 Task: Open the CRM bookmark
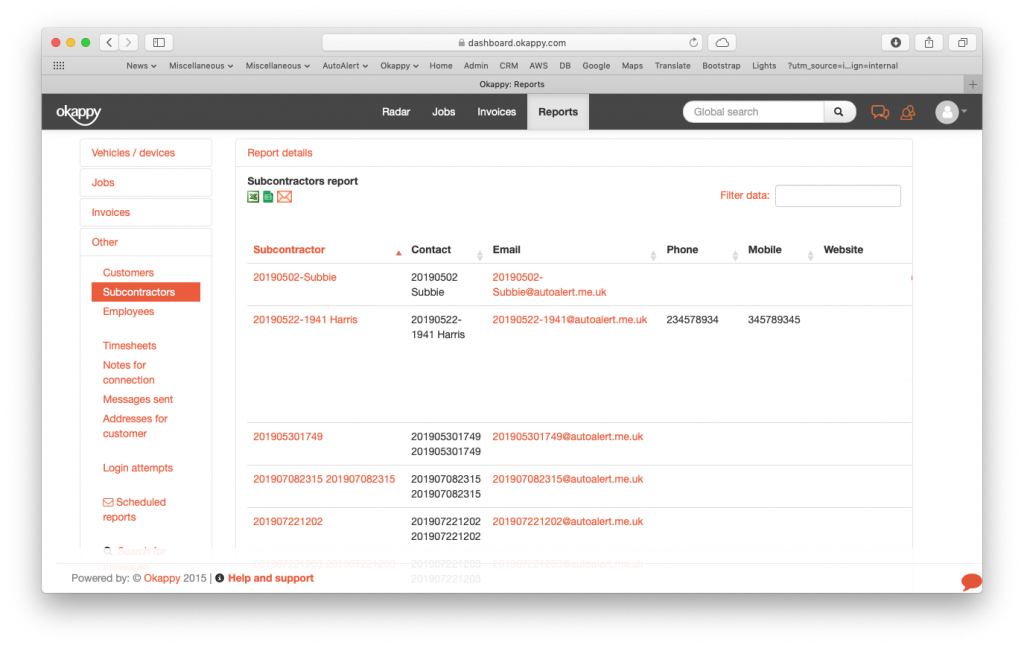click(x=509, y=65)
